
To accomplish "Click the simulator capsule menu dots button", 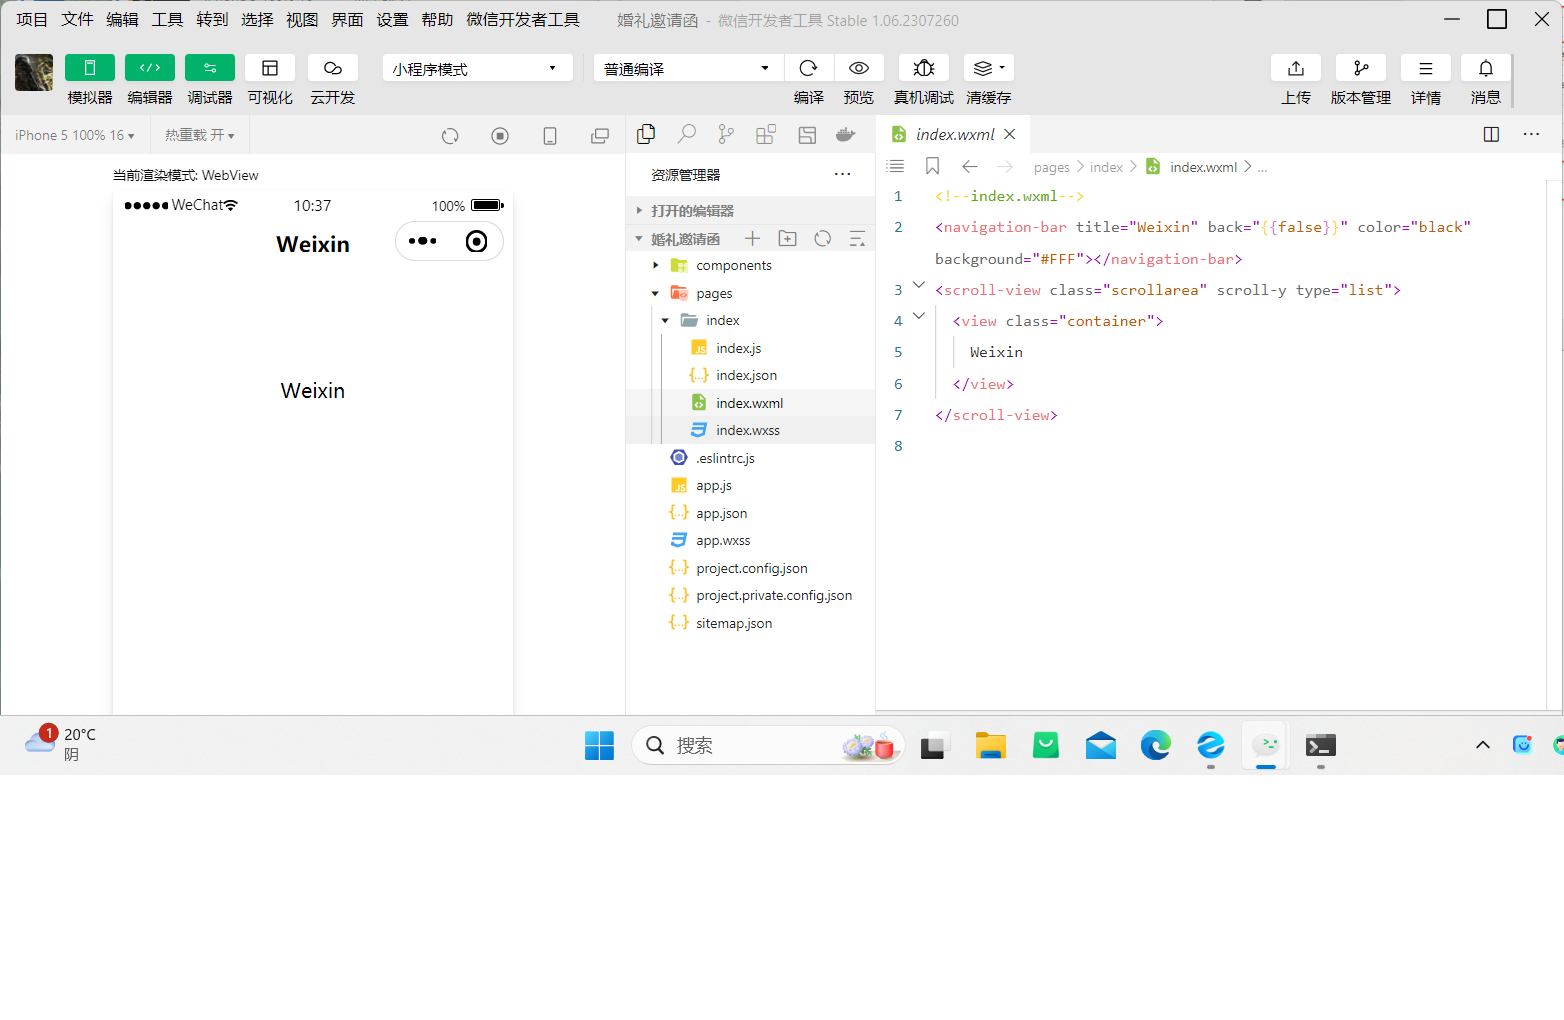I will click(423, 241).
